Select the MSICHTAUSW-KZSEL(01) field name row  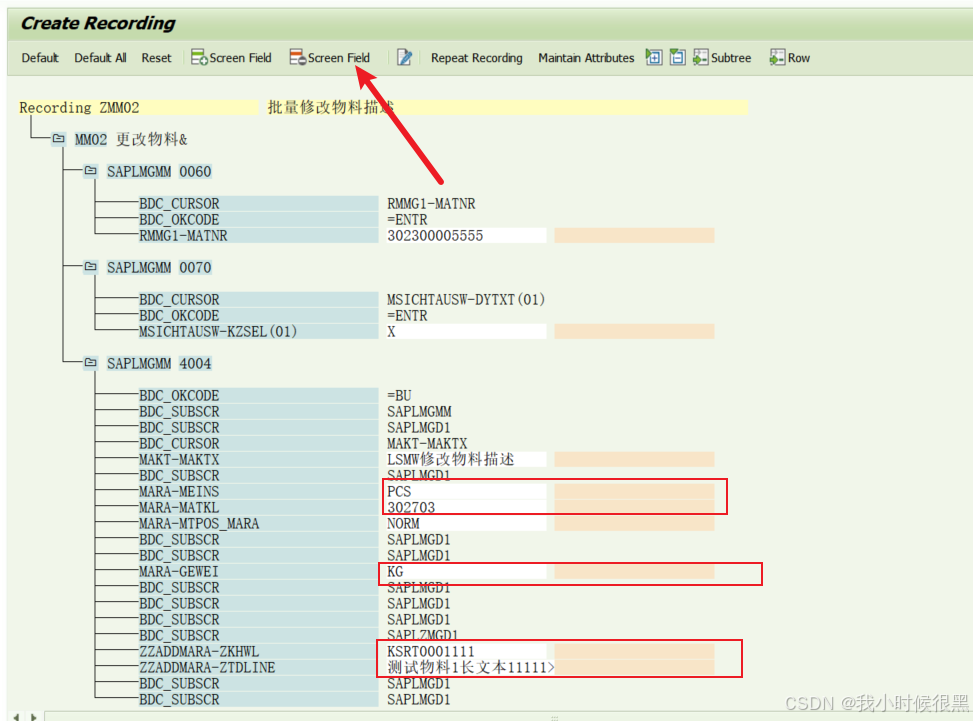point(258,332)
